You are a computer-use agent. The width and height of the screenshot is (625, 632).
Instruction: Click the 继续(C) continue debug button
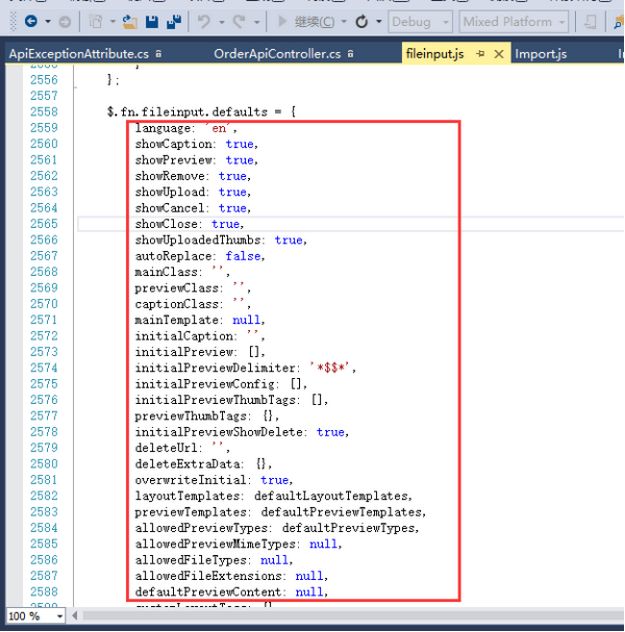pyautogui.click(x=306, y=22)
